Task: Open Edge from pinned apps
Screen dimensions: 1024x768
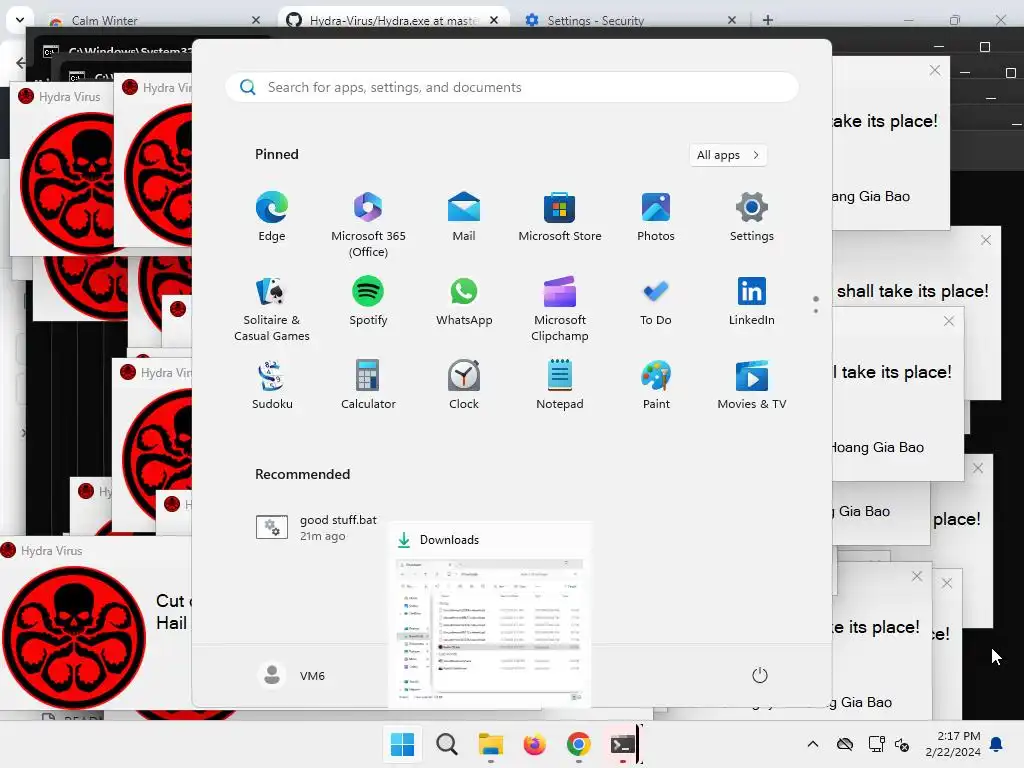Action: coord(272,217)
